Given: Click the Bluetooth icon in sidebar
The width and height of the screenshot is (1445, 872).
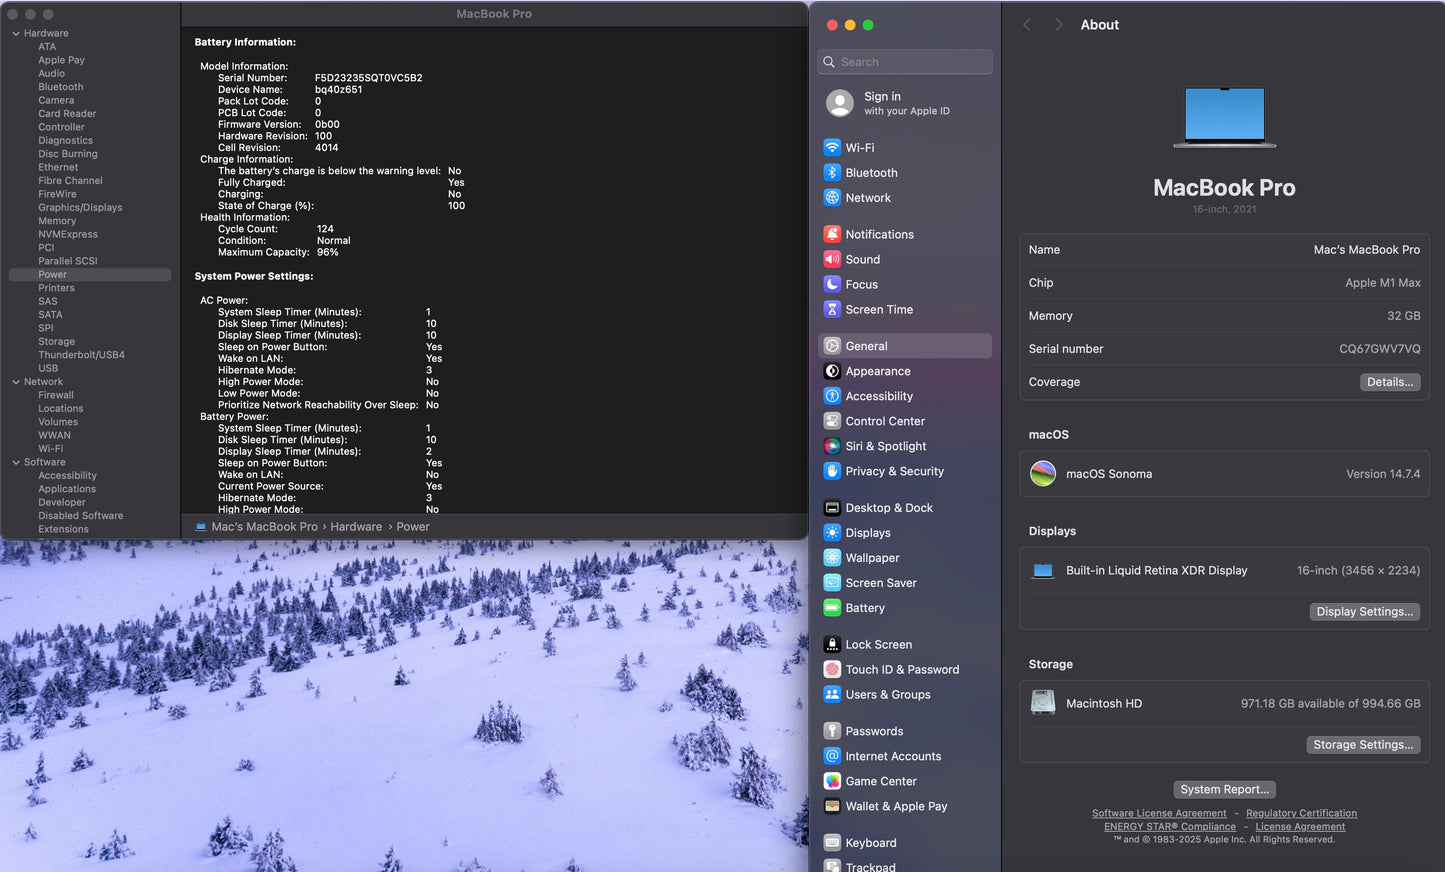Looking at the screenshot, I should [832, 172].
